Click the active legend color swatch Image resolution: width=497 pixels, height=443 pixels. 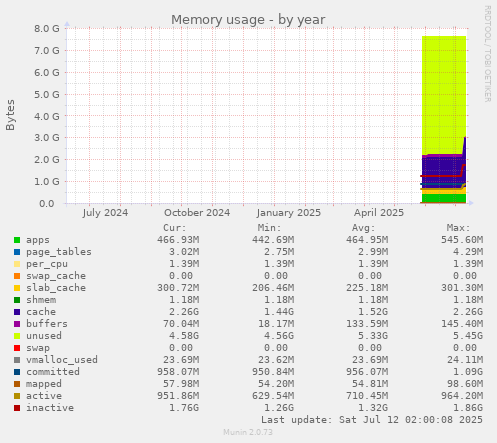pyautogui.click(x=17, y=396)
